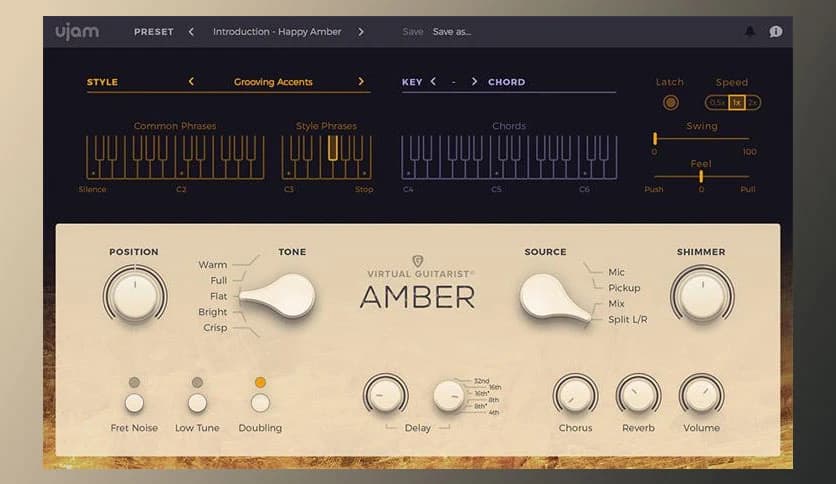Screen dimensions: 836x484
Task: Select Warm tone
Action: point(213,264)
